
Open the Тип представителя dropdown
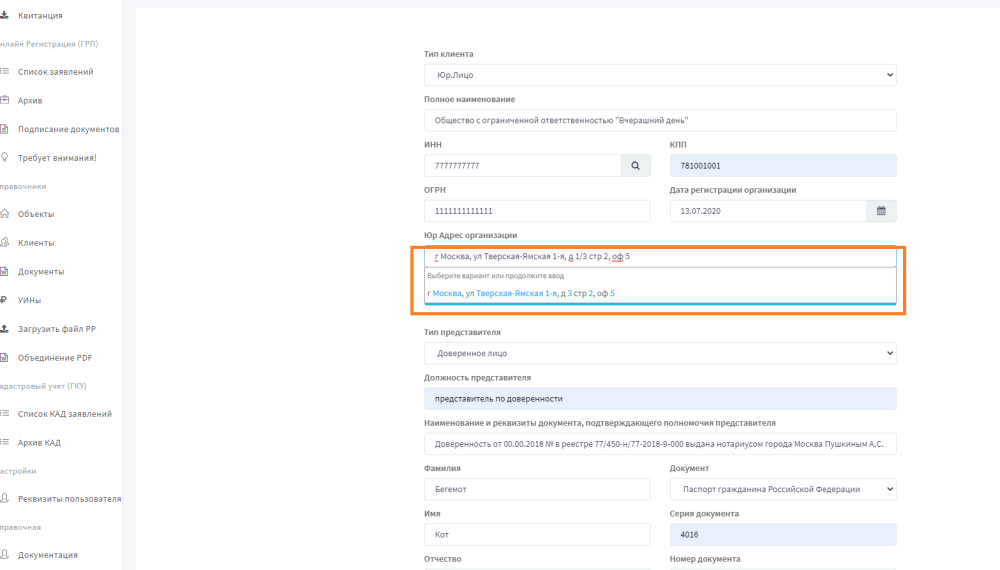pyautogui.click(x=660, y=353)
